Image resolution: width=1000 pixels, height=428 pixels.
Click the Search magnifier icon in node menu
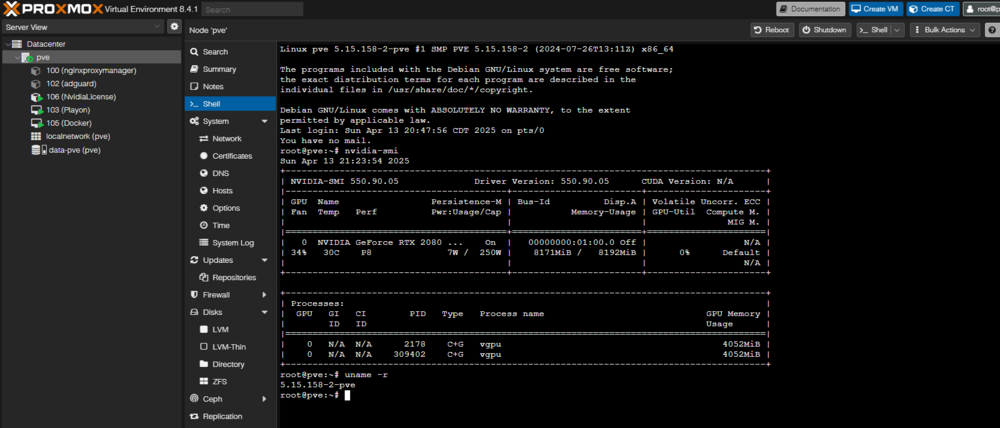click(195, 52)
